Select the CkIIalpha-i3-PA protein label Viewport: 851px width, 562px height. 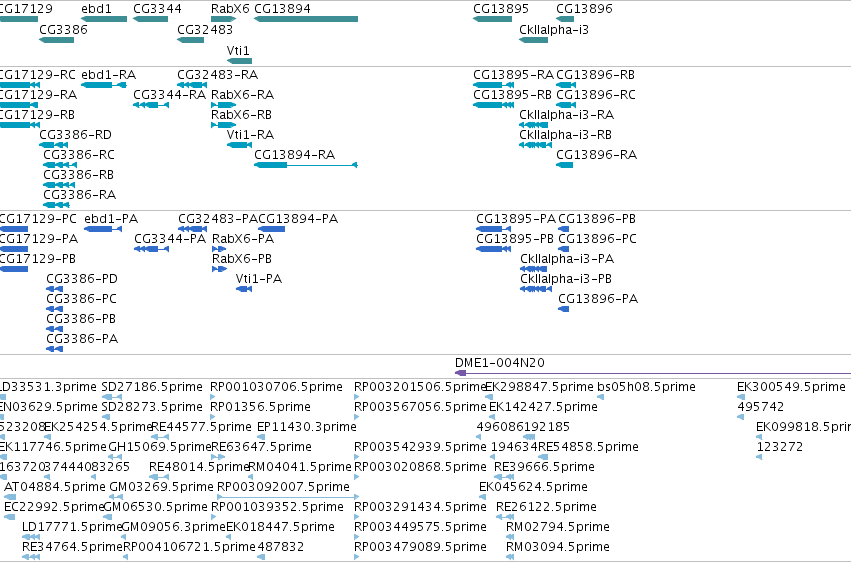pos(567,259)
